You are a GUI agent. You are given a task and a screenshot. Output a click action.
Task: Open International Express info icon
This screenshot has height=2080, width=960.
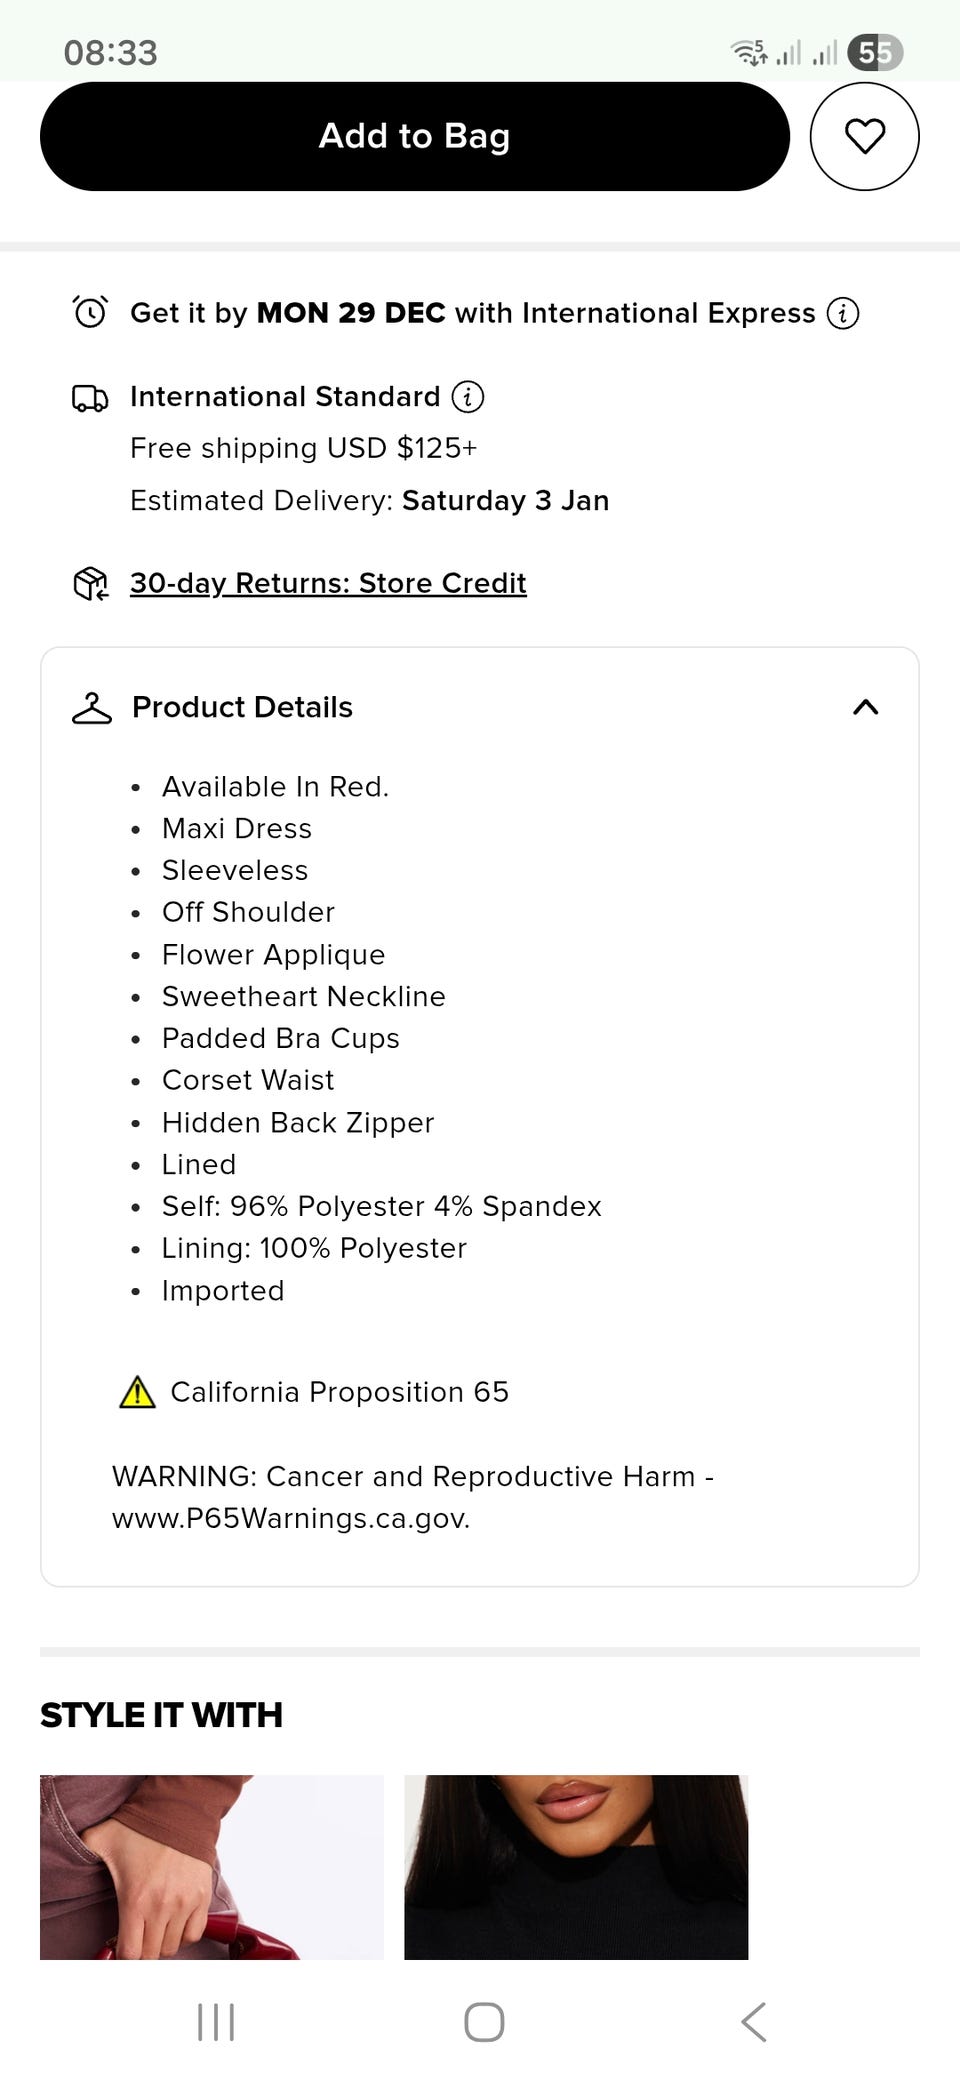843,313
